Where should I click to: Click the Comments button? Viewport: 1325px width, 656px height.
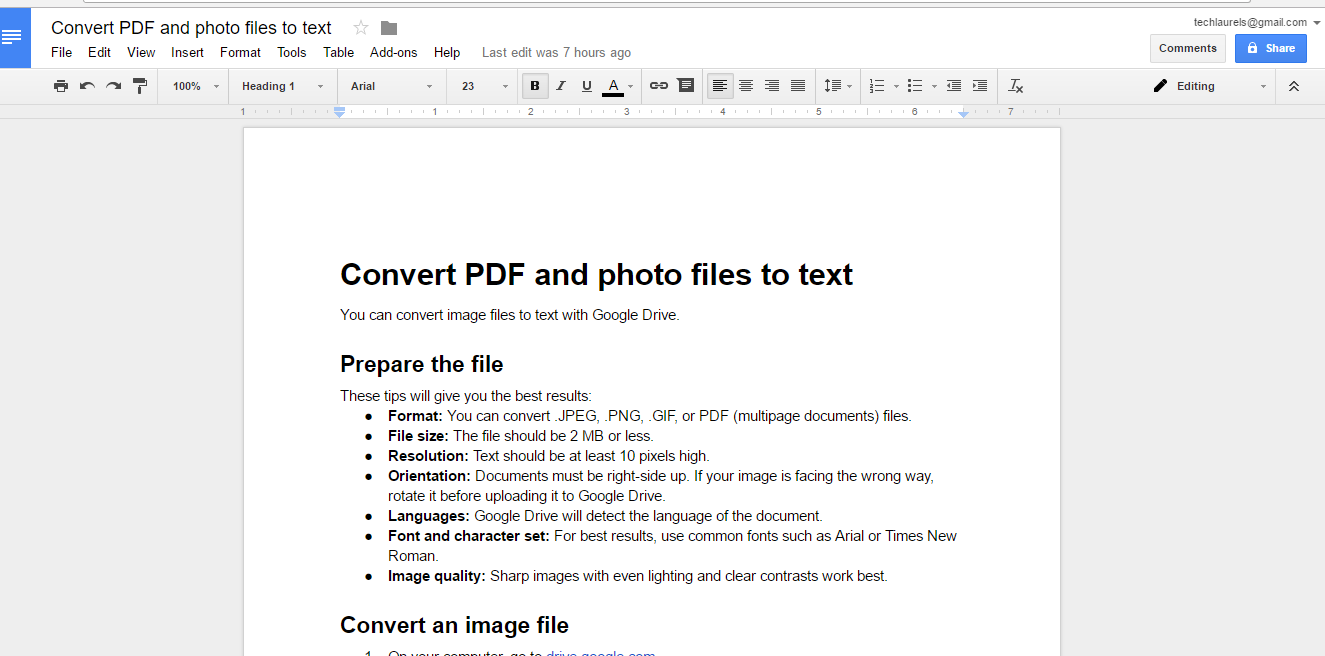(x=1188, y=48)
